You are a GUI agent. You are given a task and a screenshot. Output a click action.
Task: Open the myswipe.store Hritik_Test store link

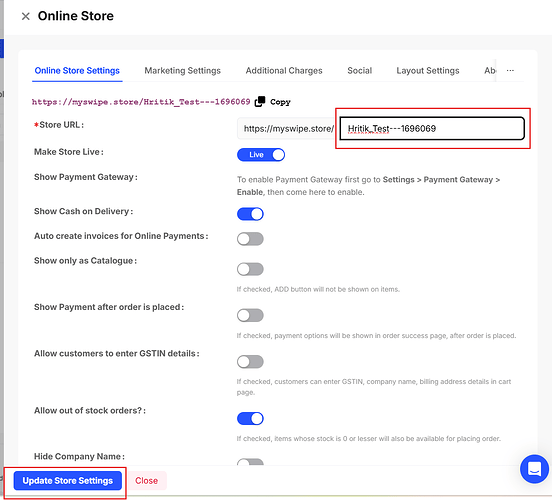click(141, 102)
